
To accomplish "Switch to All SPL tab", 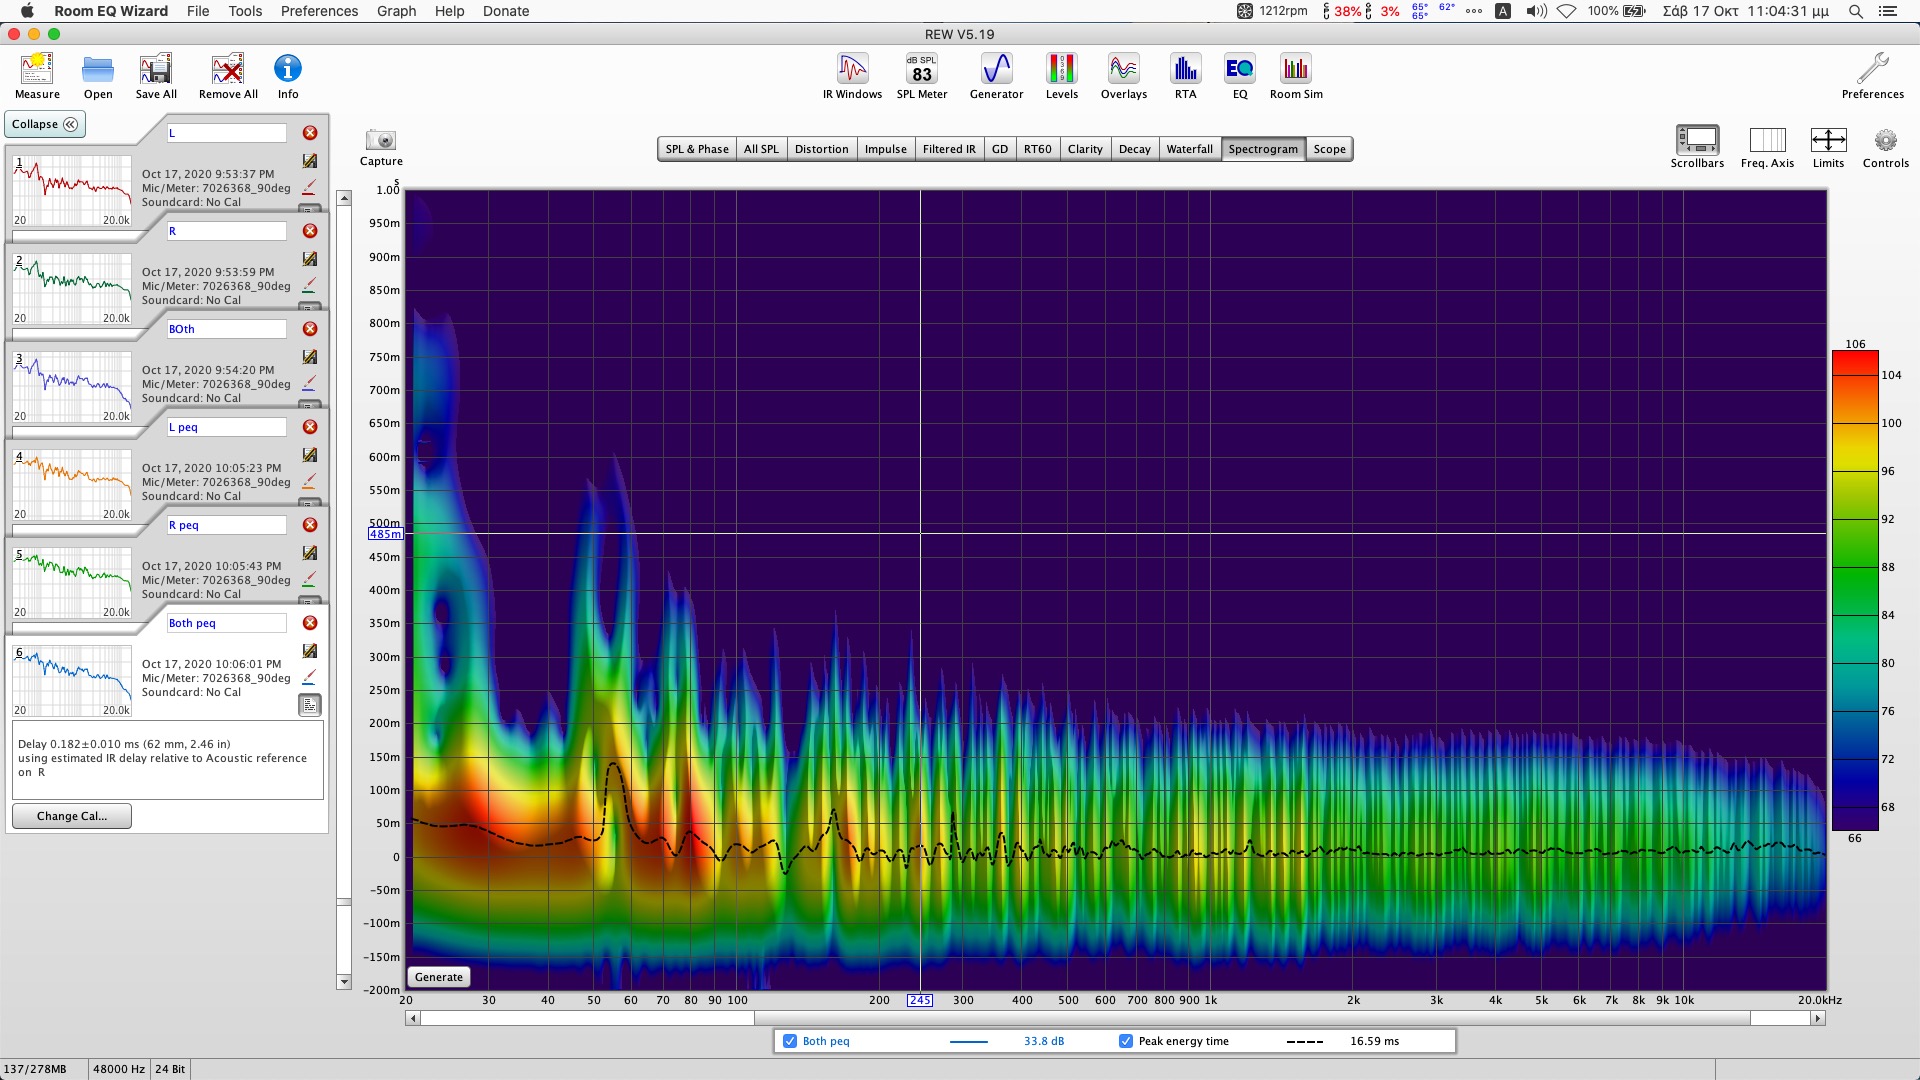I will [761, 149].
